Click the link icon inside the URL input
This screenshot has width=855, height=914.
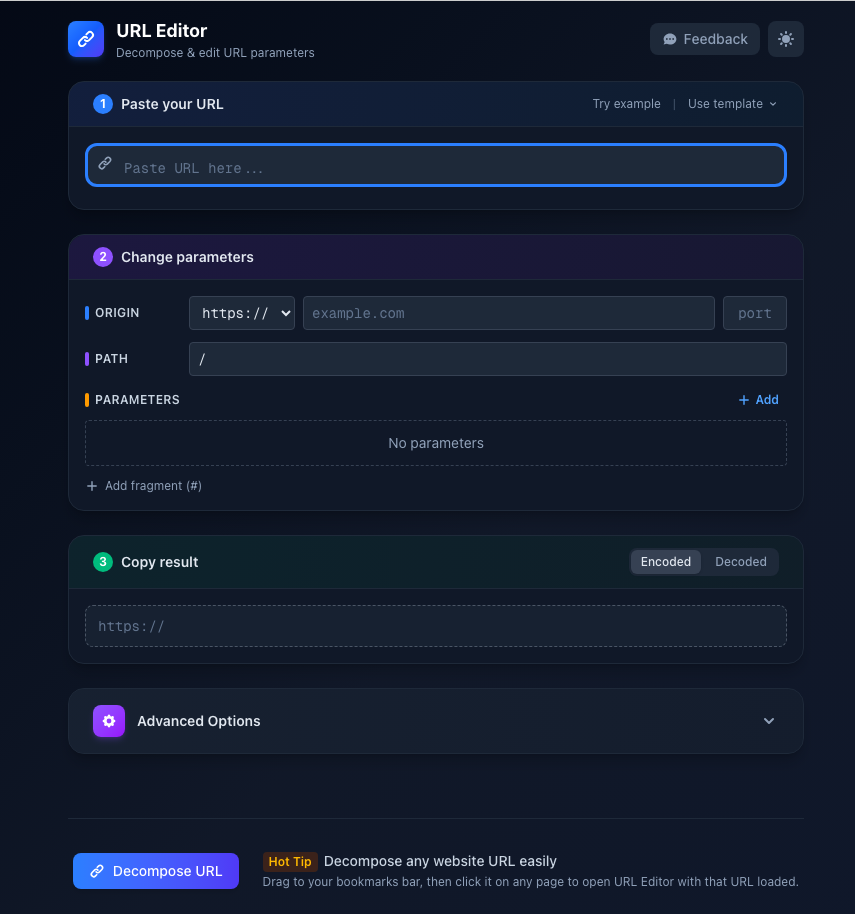click(x=105, y=162)
